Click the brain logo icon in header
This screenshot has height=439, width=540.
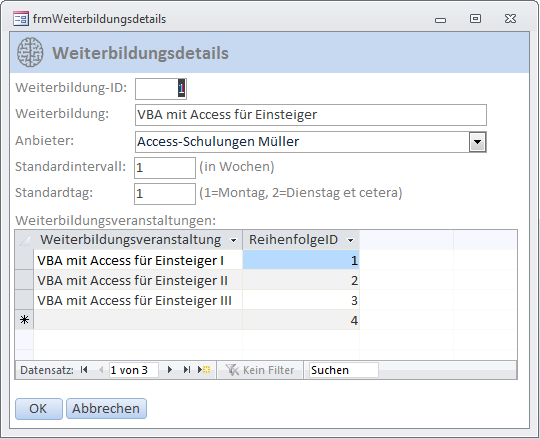pos(30,52)
